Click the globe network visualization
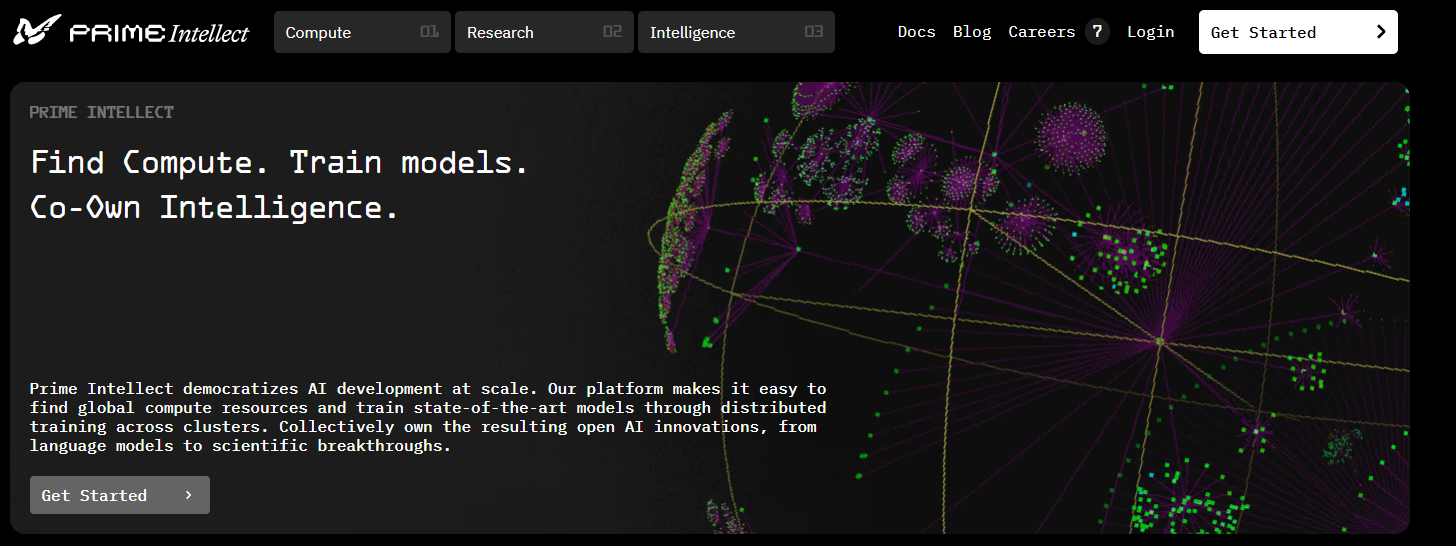1456x546 pixels. 1028,308
